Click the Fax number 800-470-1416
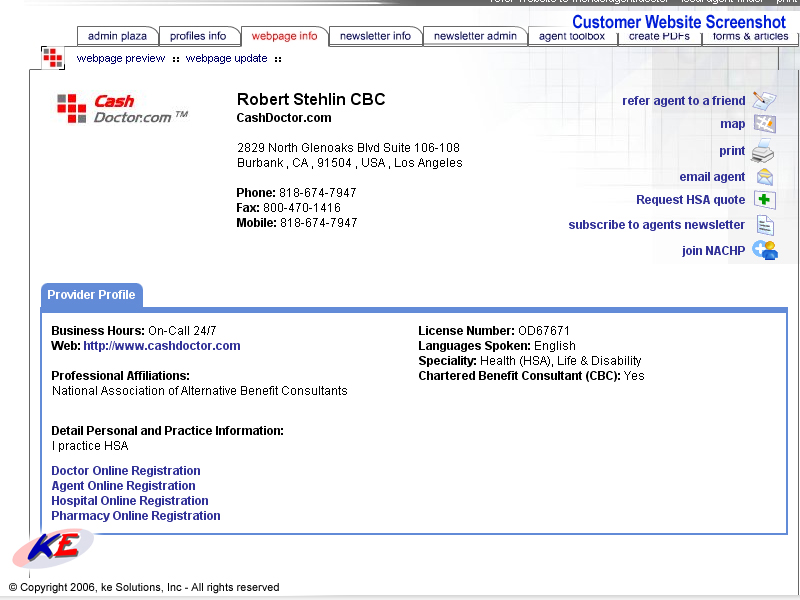 (288, 208)
